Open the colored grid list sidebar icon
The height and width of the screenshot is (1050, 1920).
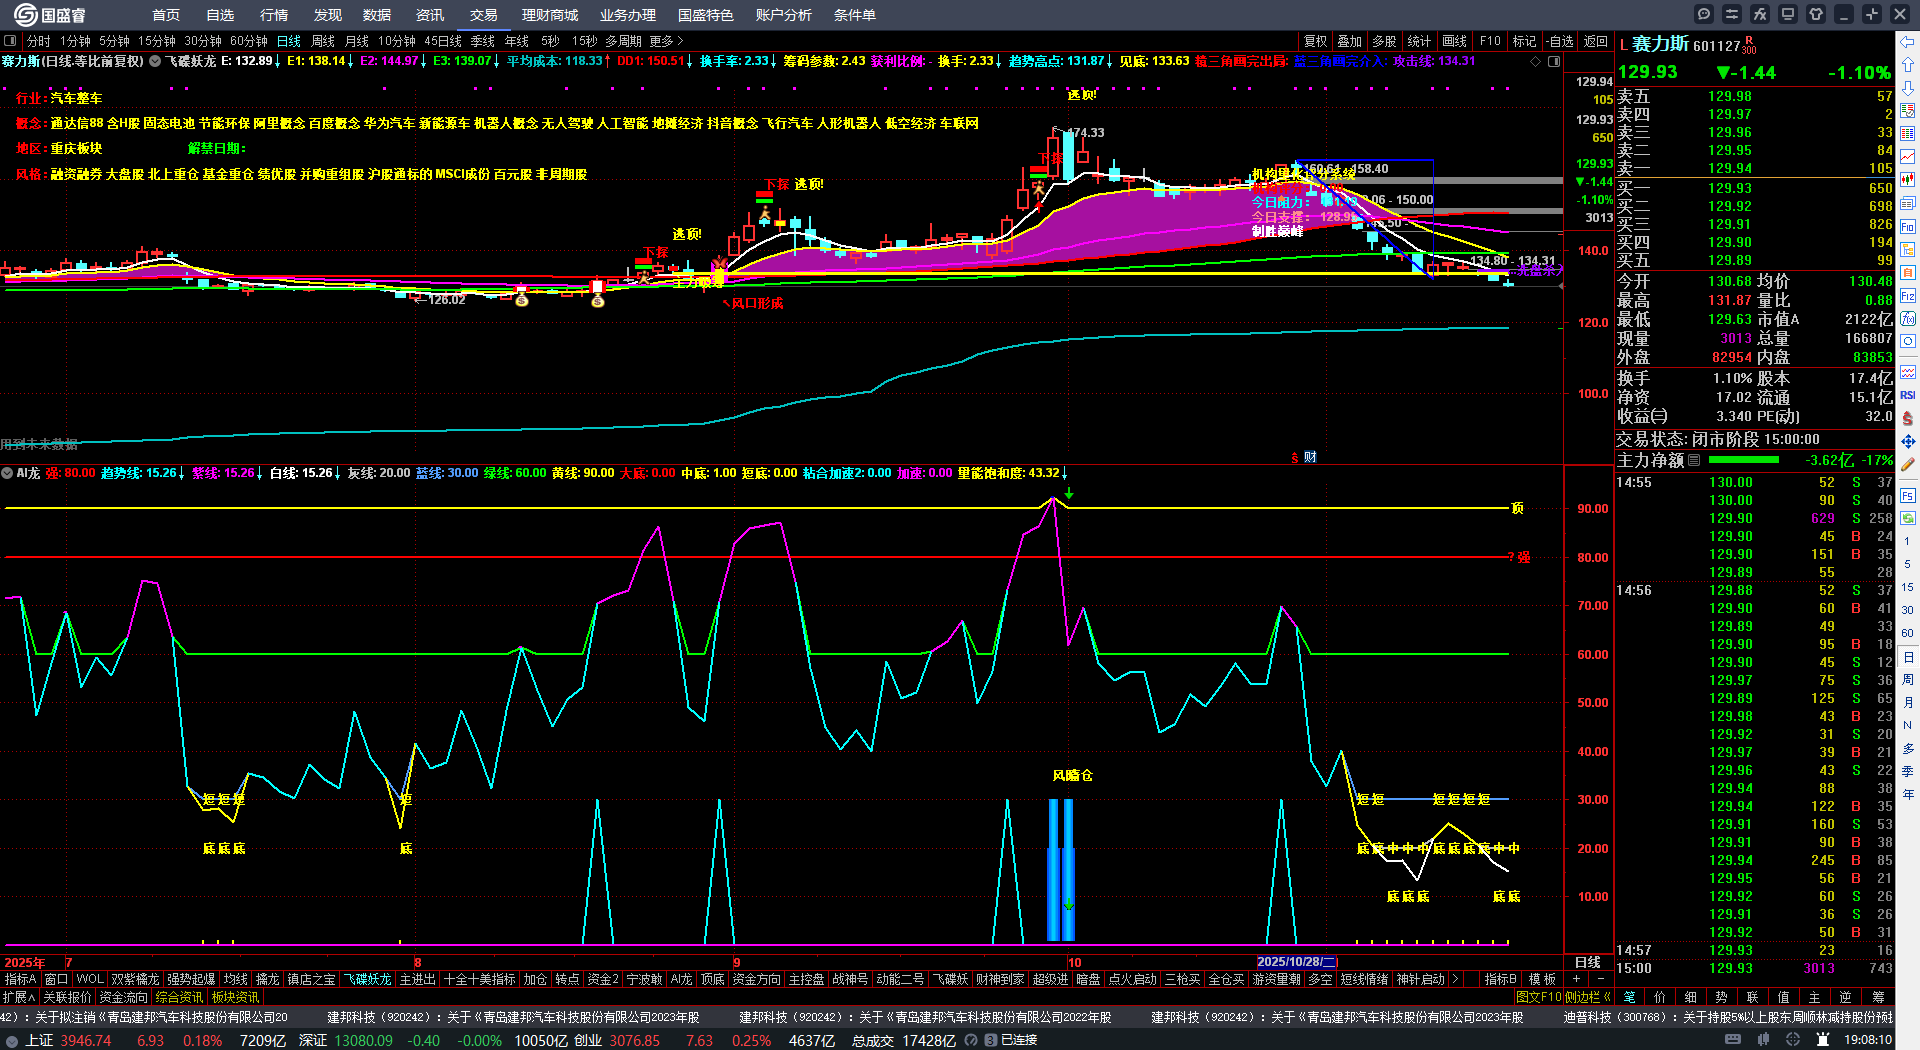pos(1908,133)
